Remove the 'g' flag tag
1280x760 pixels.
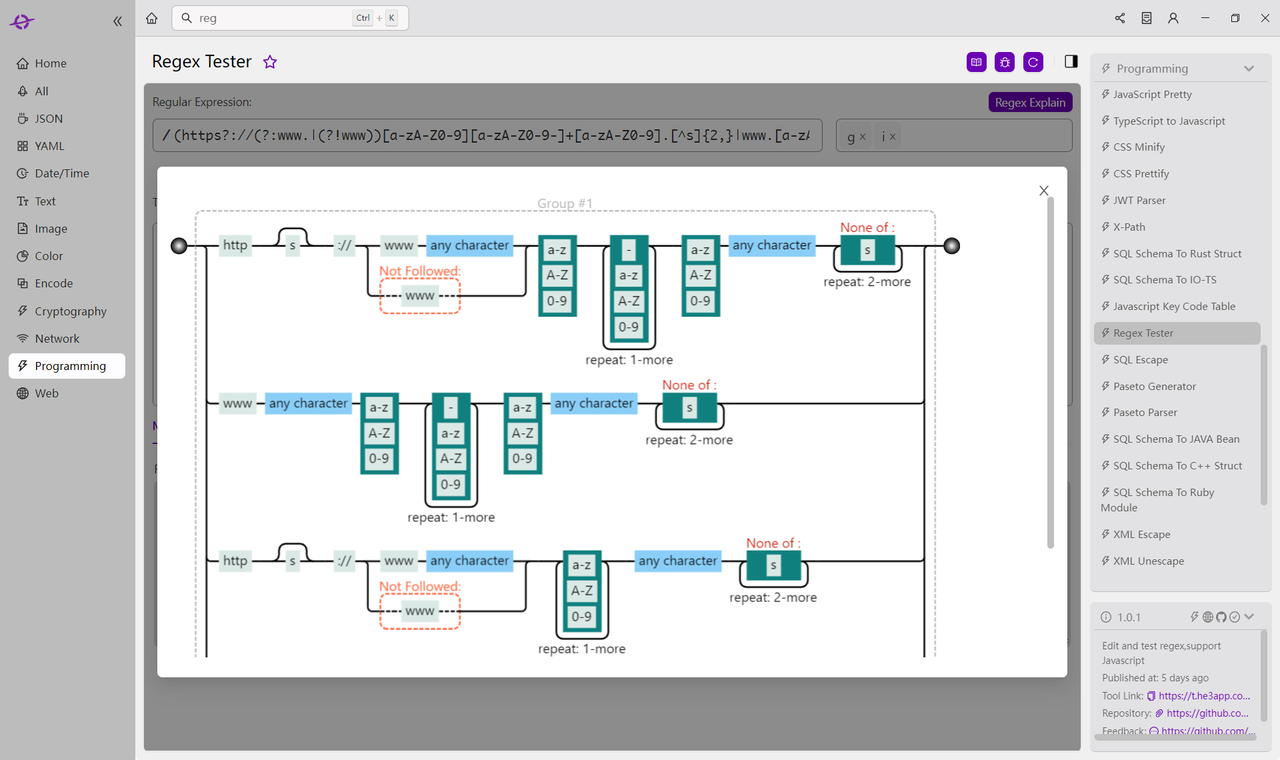(x=863, y=137)
